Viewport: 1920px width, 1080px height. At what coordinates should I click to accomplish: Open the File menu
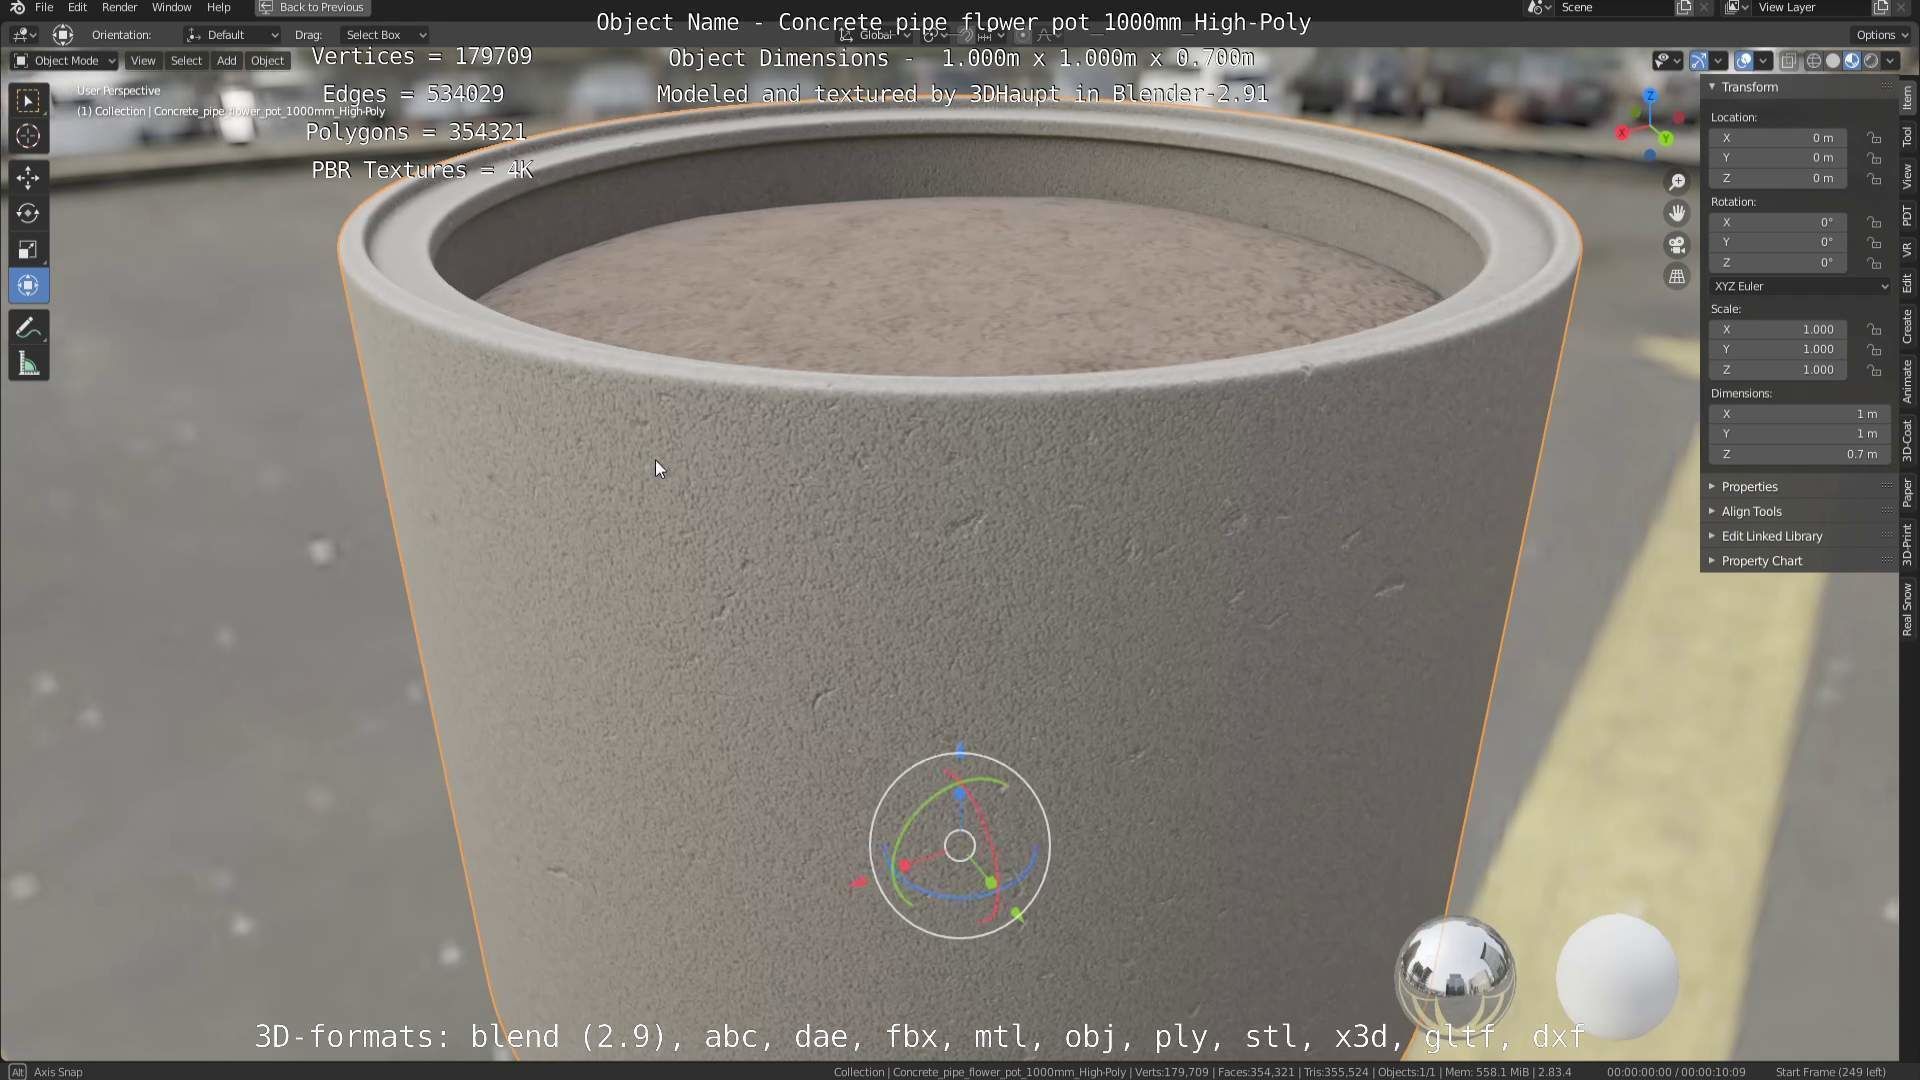[44, 7]
